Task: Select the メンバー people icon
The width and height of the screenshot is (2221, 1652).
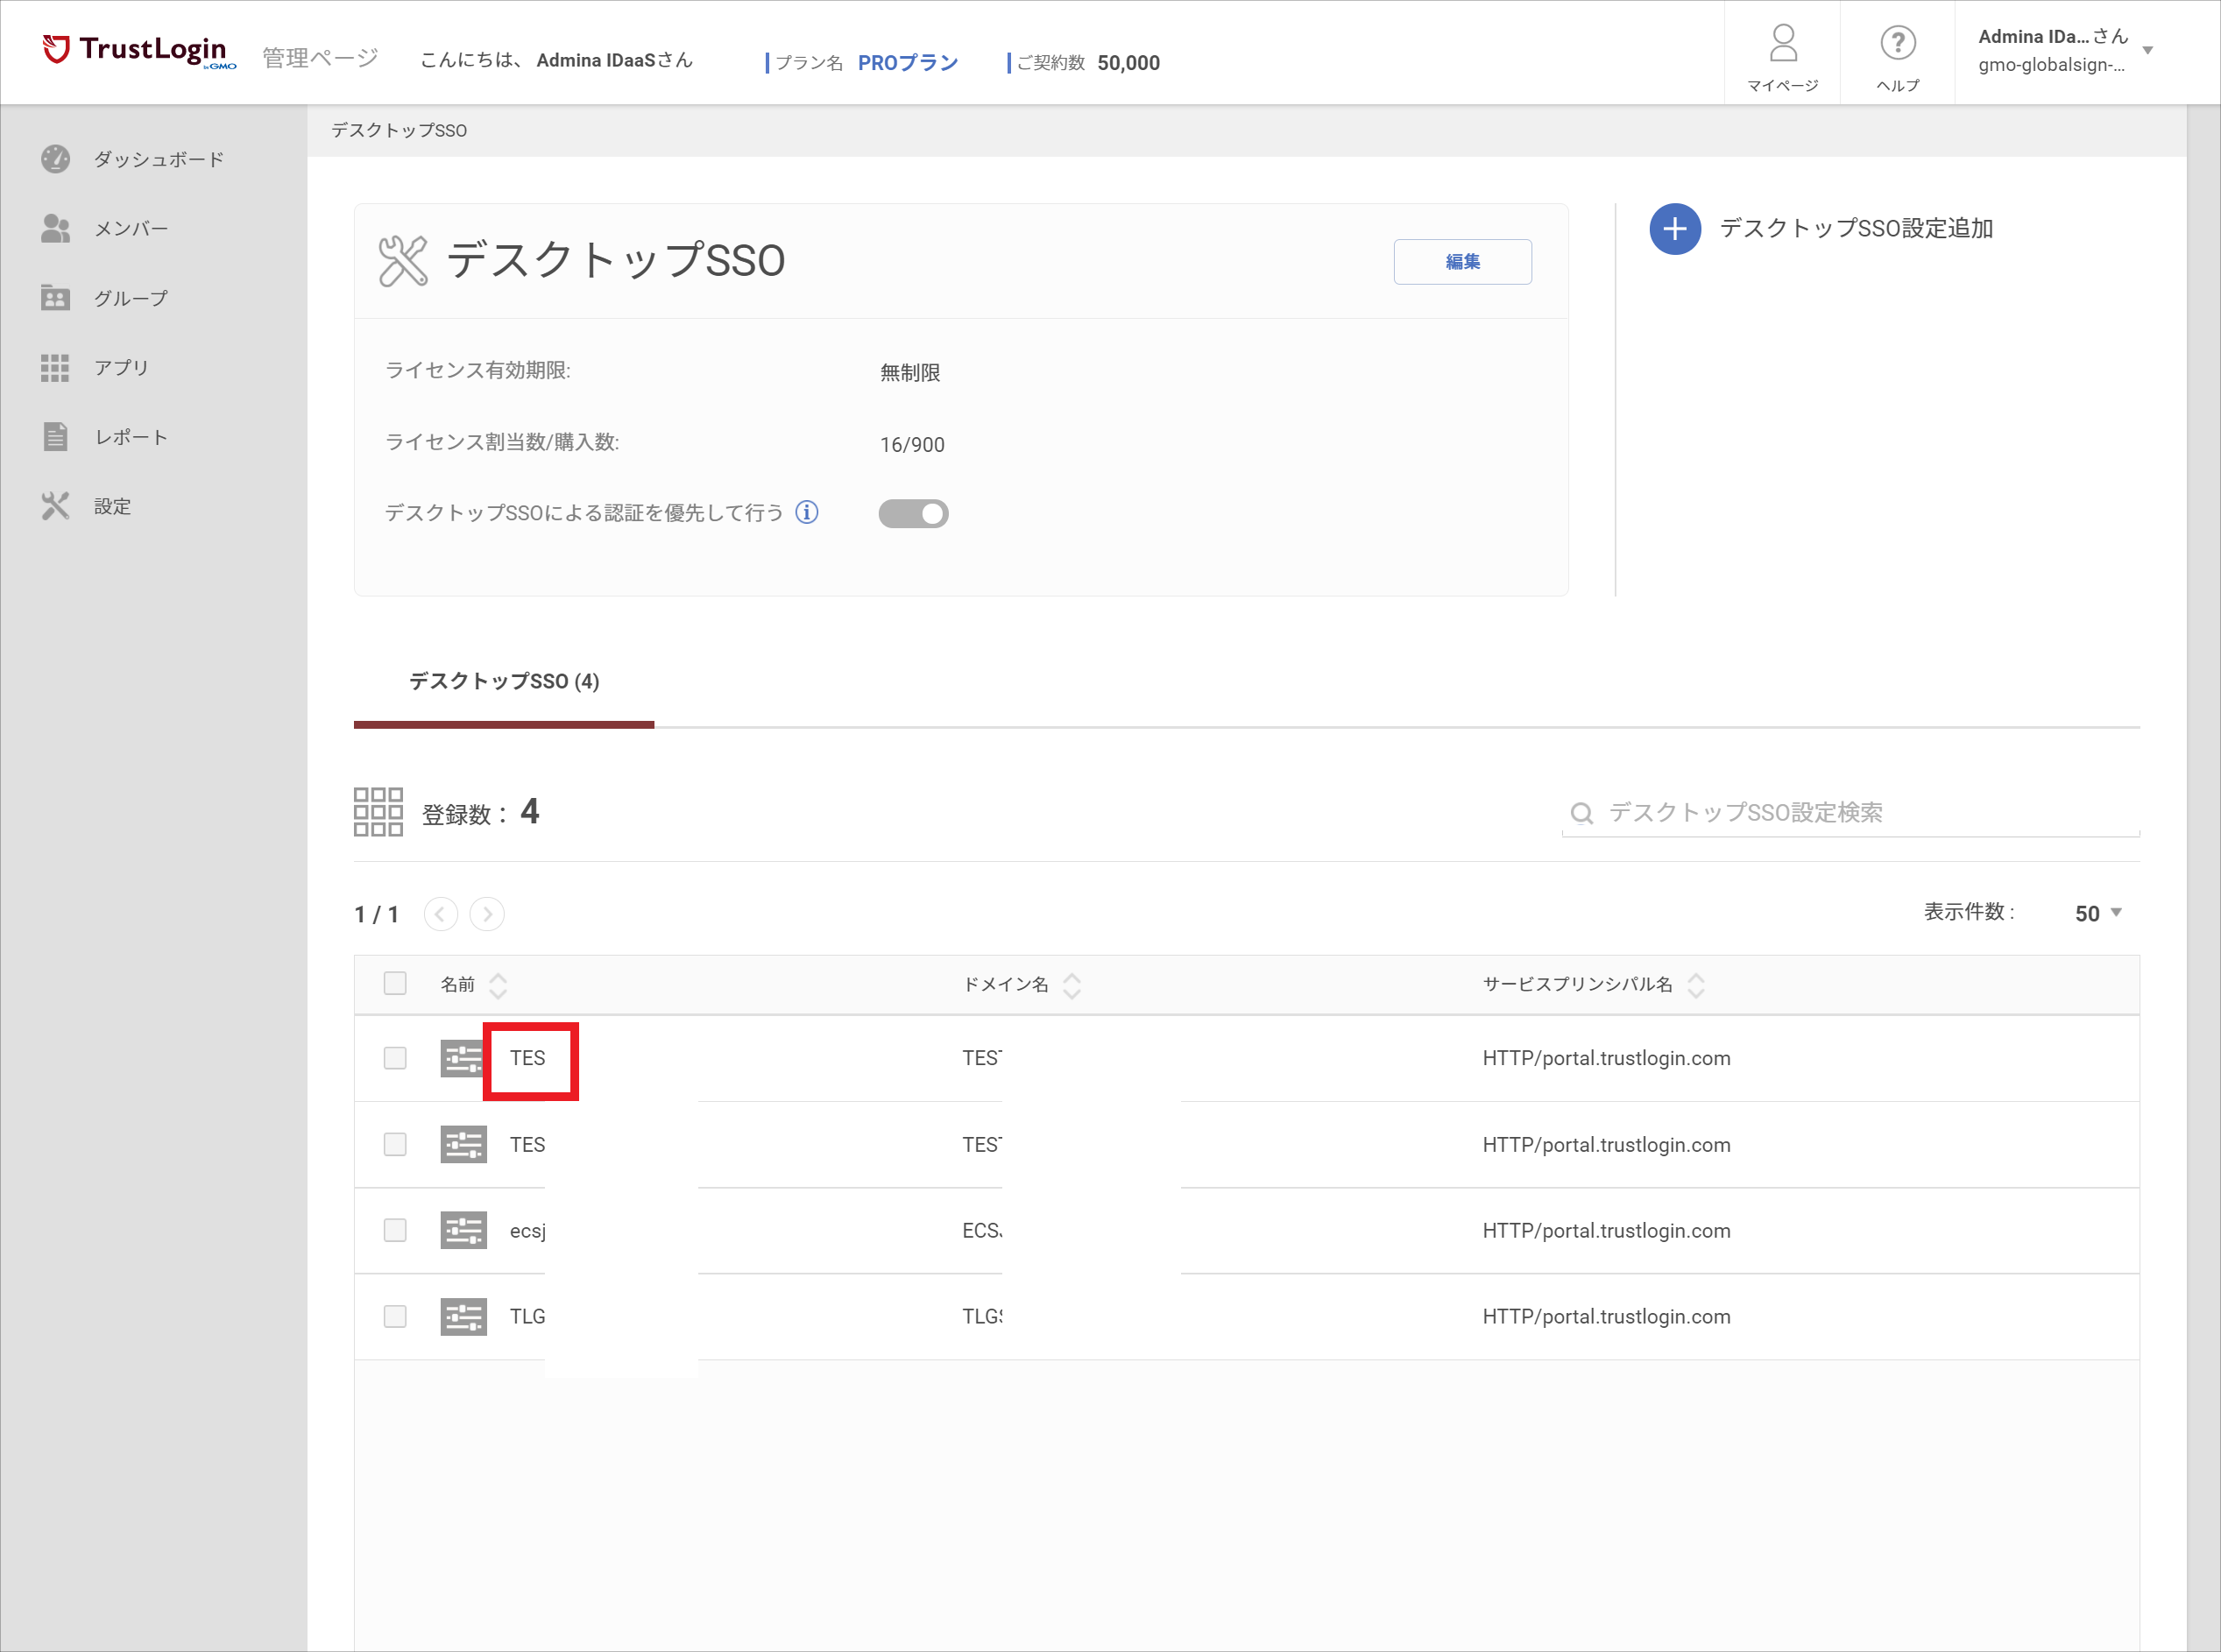Action: coord(55,228)
